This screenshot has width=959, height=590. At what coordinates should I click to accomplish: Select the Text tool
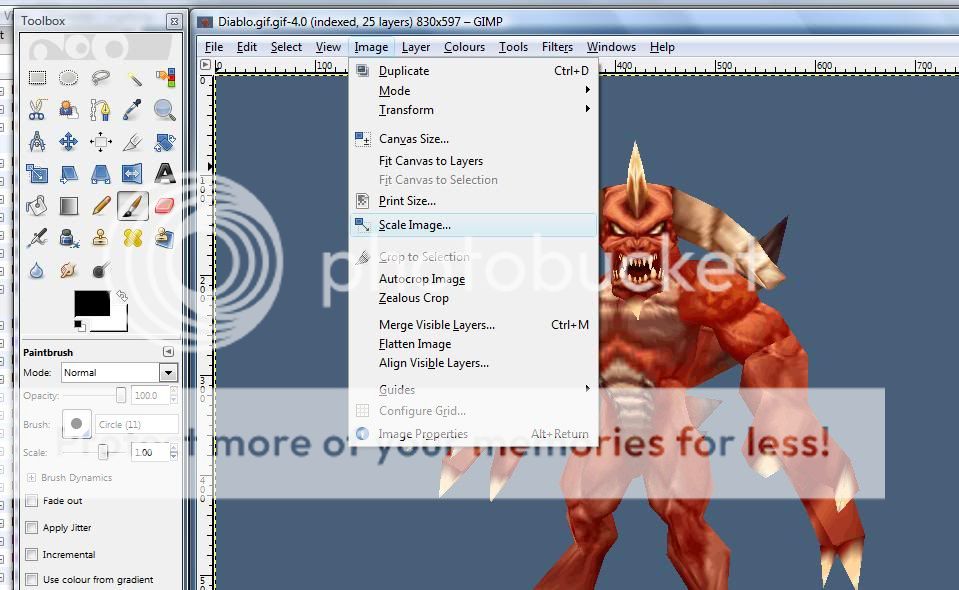pos(165,174)
